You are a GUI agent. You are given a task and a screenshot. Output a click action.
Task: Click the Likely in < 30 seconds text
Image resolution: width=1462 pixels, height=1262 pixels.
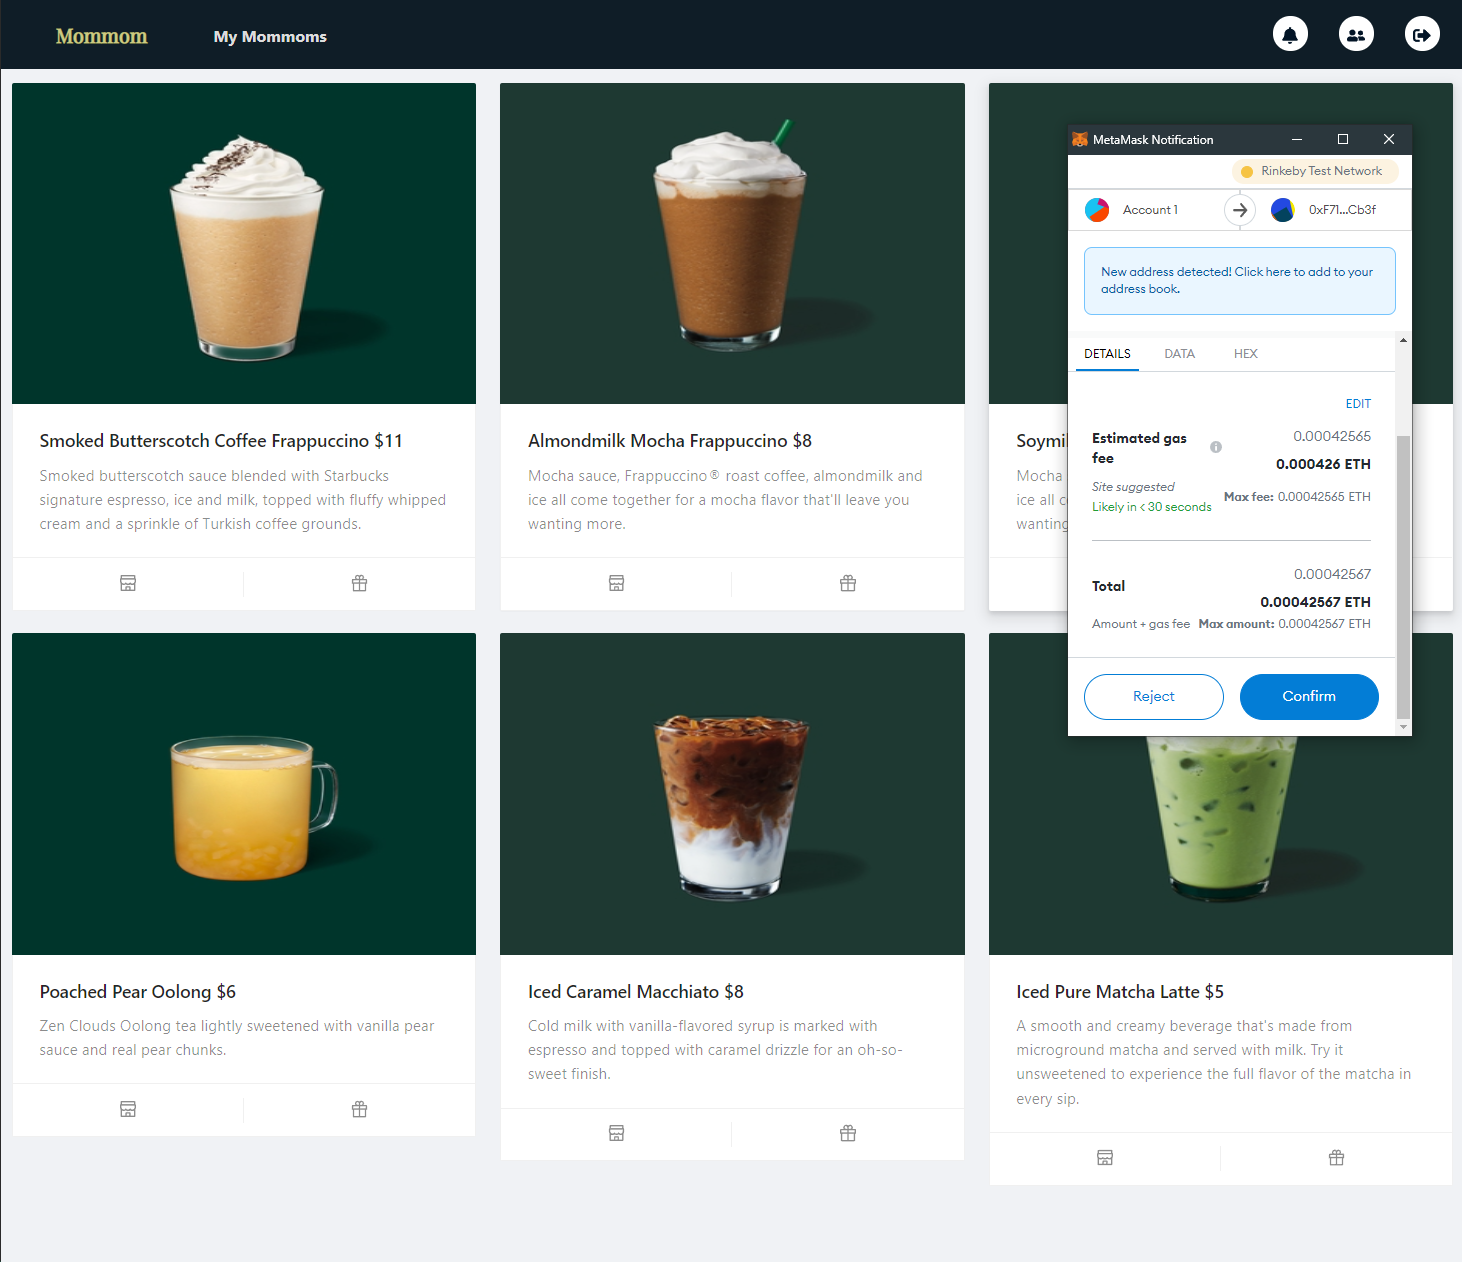pos(1152,507)
